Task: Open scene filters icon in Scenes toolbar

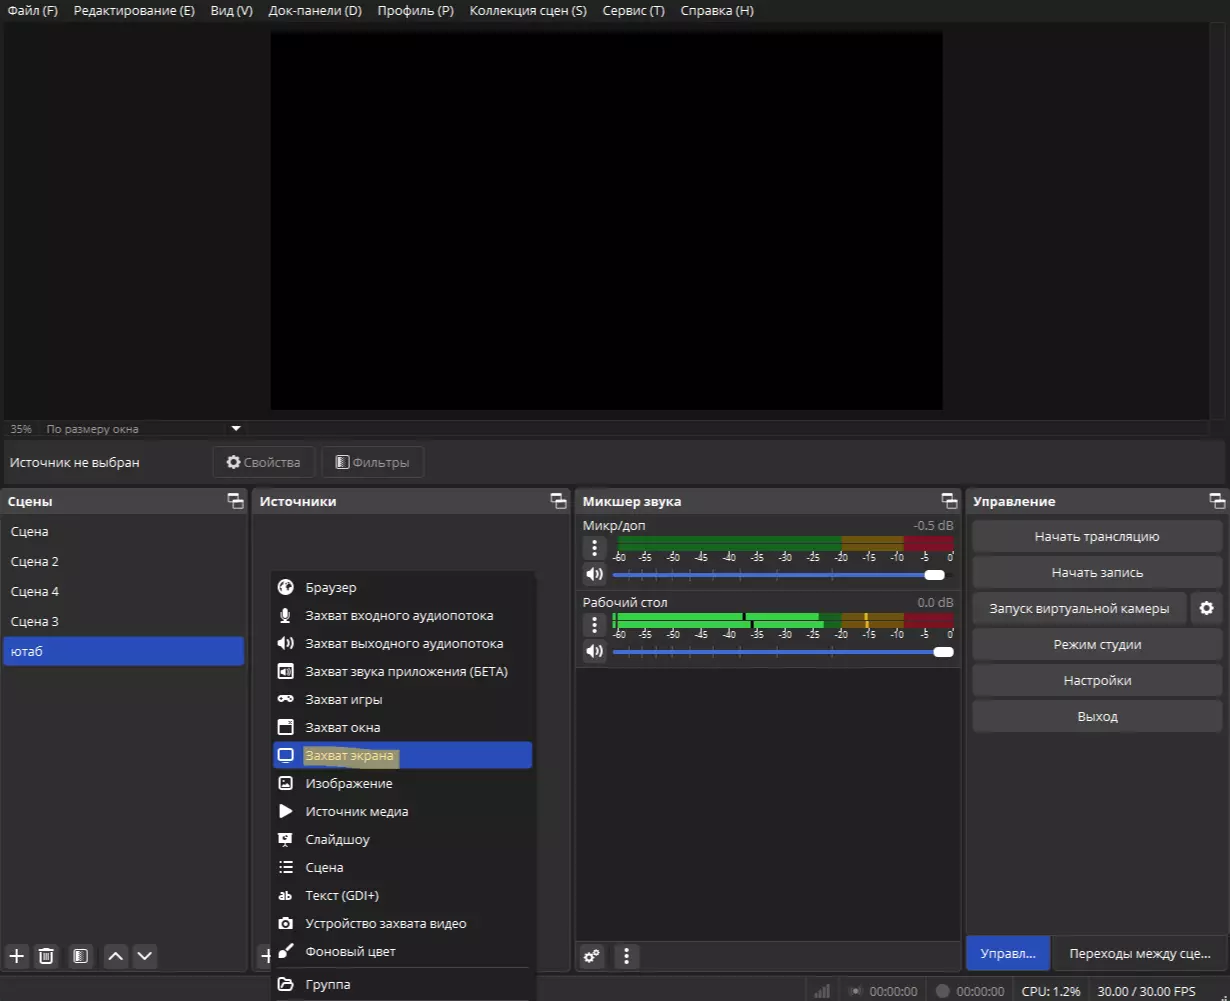Action: (81, 956)
